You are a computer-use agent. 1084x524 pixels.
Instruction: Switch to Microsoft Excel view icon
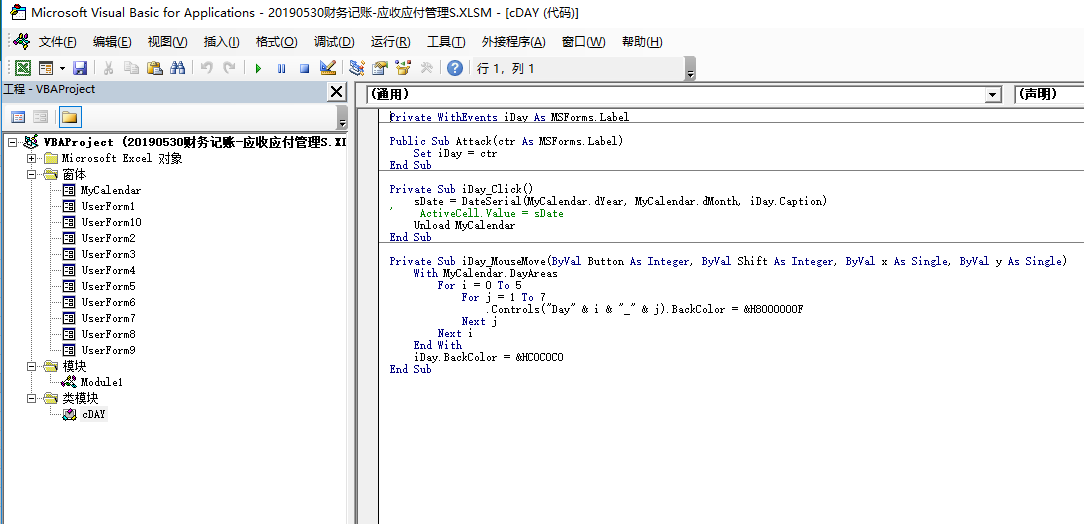(x=23, y=68)
